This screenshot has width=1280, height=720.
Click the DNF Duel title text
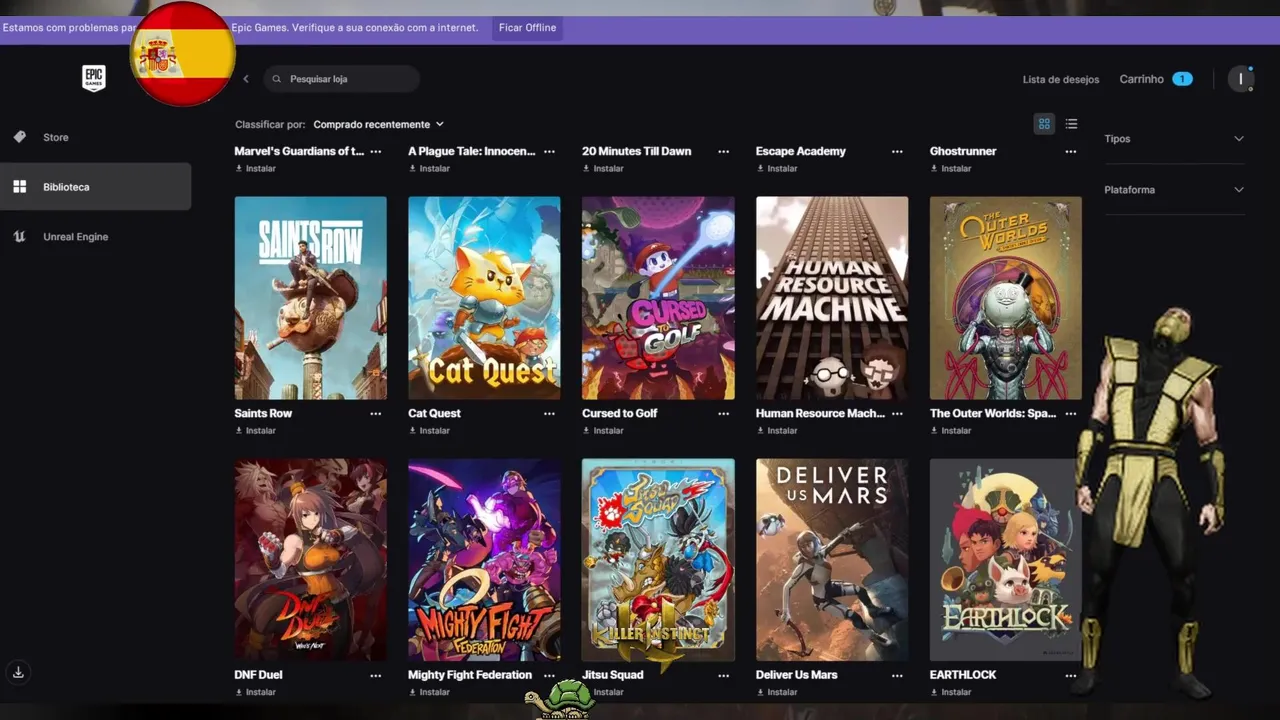258,675
